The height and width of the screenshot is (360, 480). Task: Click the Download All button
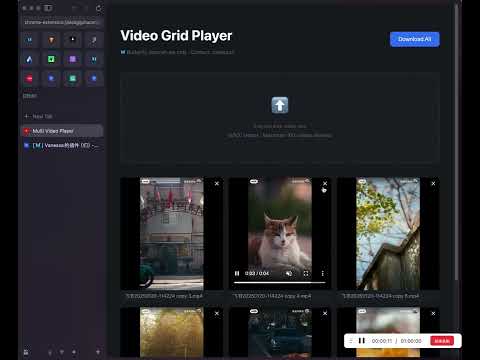415,39
